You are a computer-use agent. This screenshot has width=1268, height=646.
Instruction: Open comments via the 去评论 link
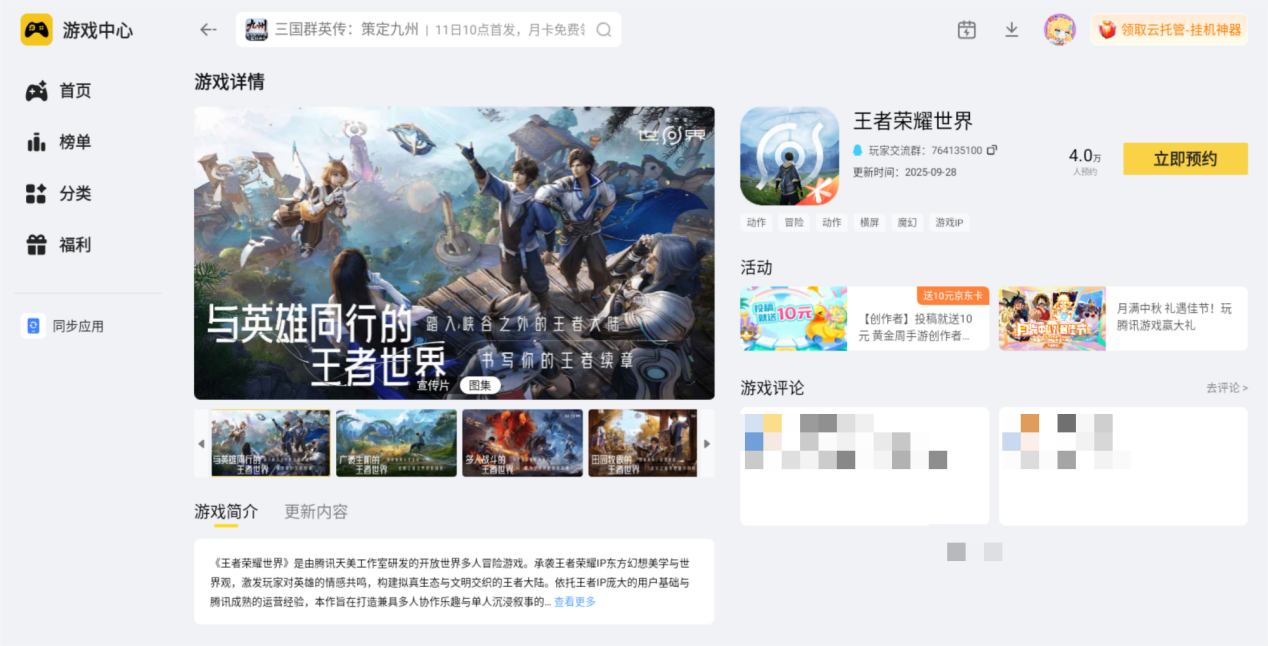1226,387
